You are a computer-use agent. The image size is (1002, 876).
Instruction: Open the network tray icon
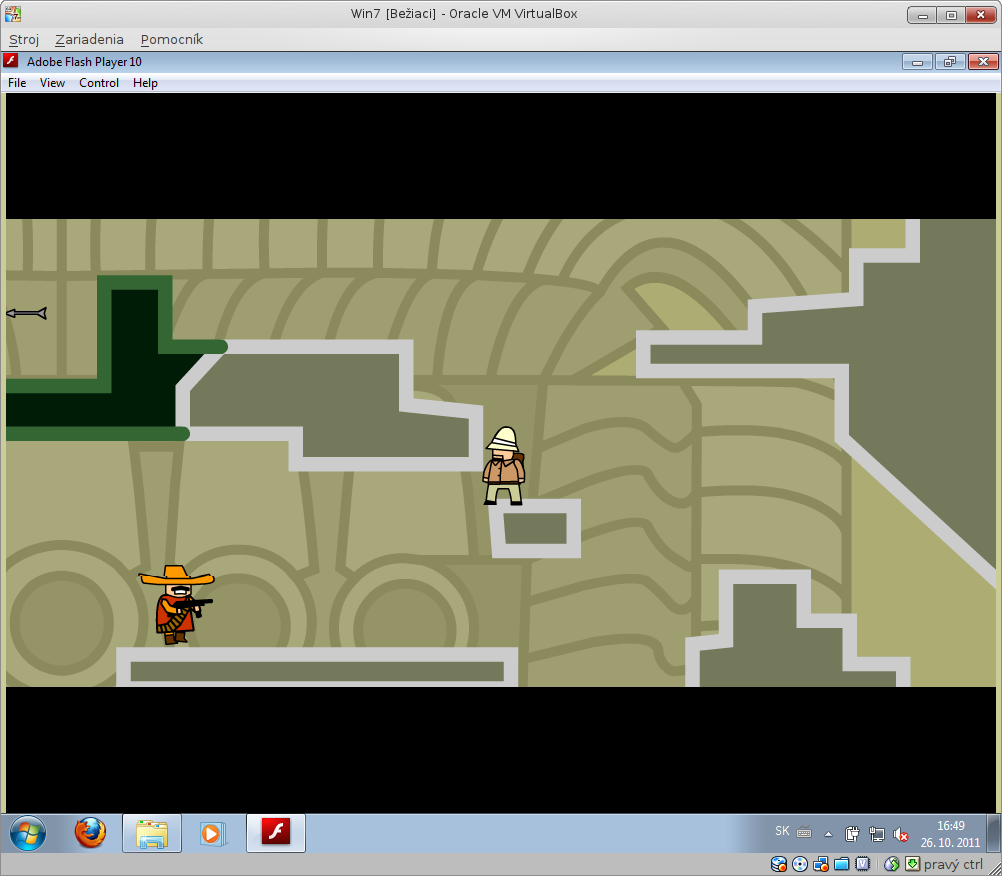point(877,834)
